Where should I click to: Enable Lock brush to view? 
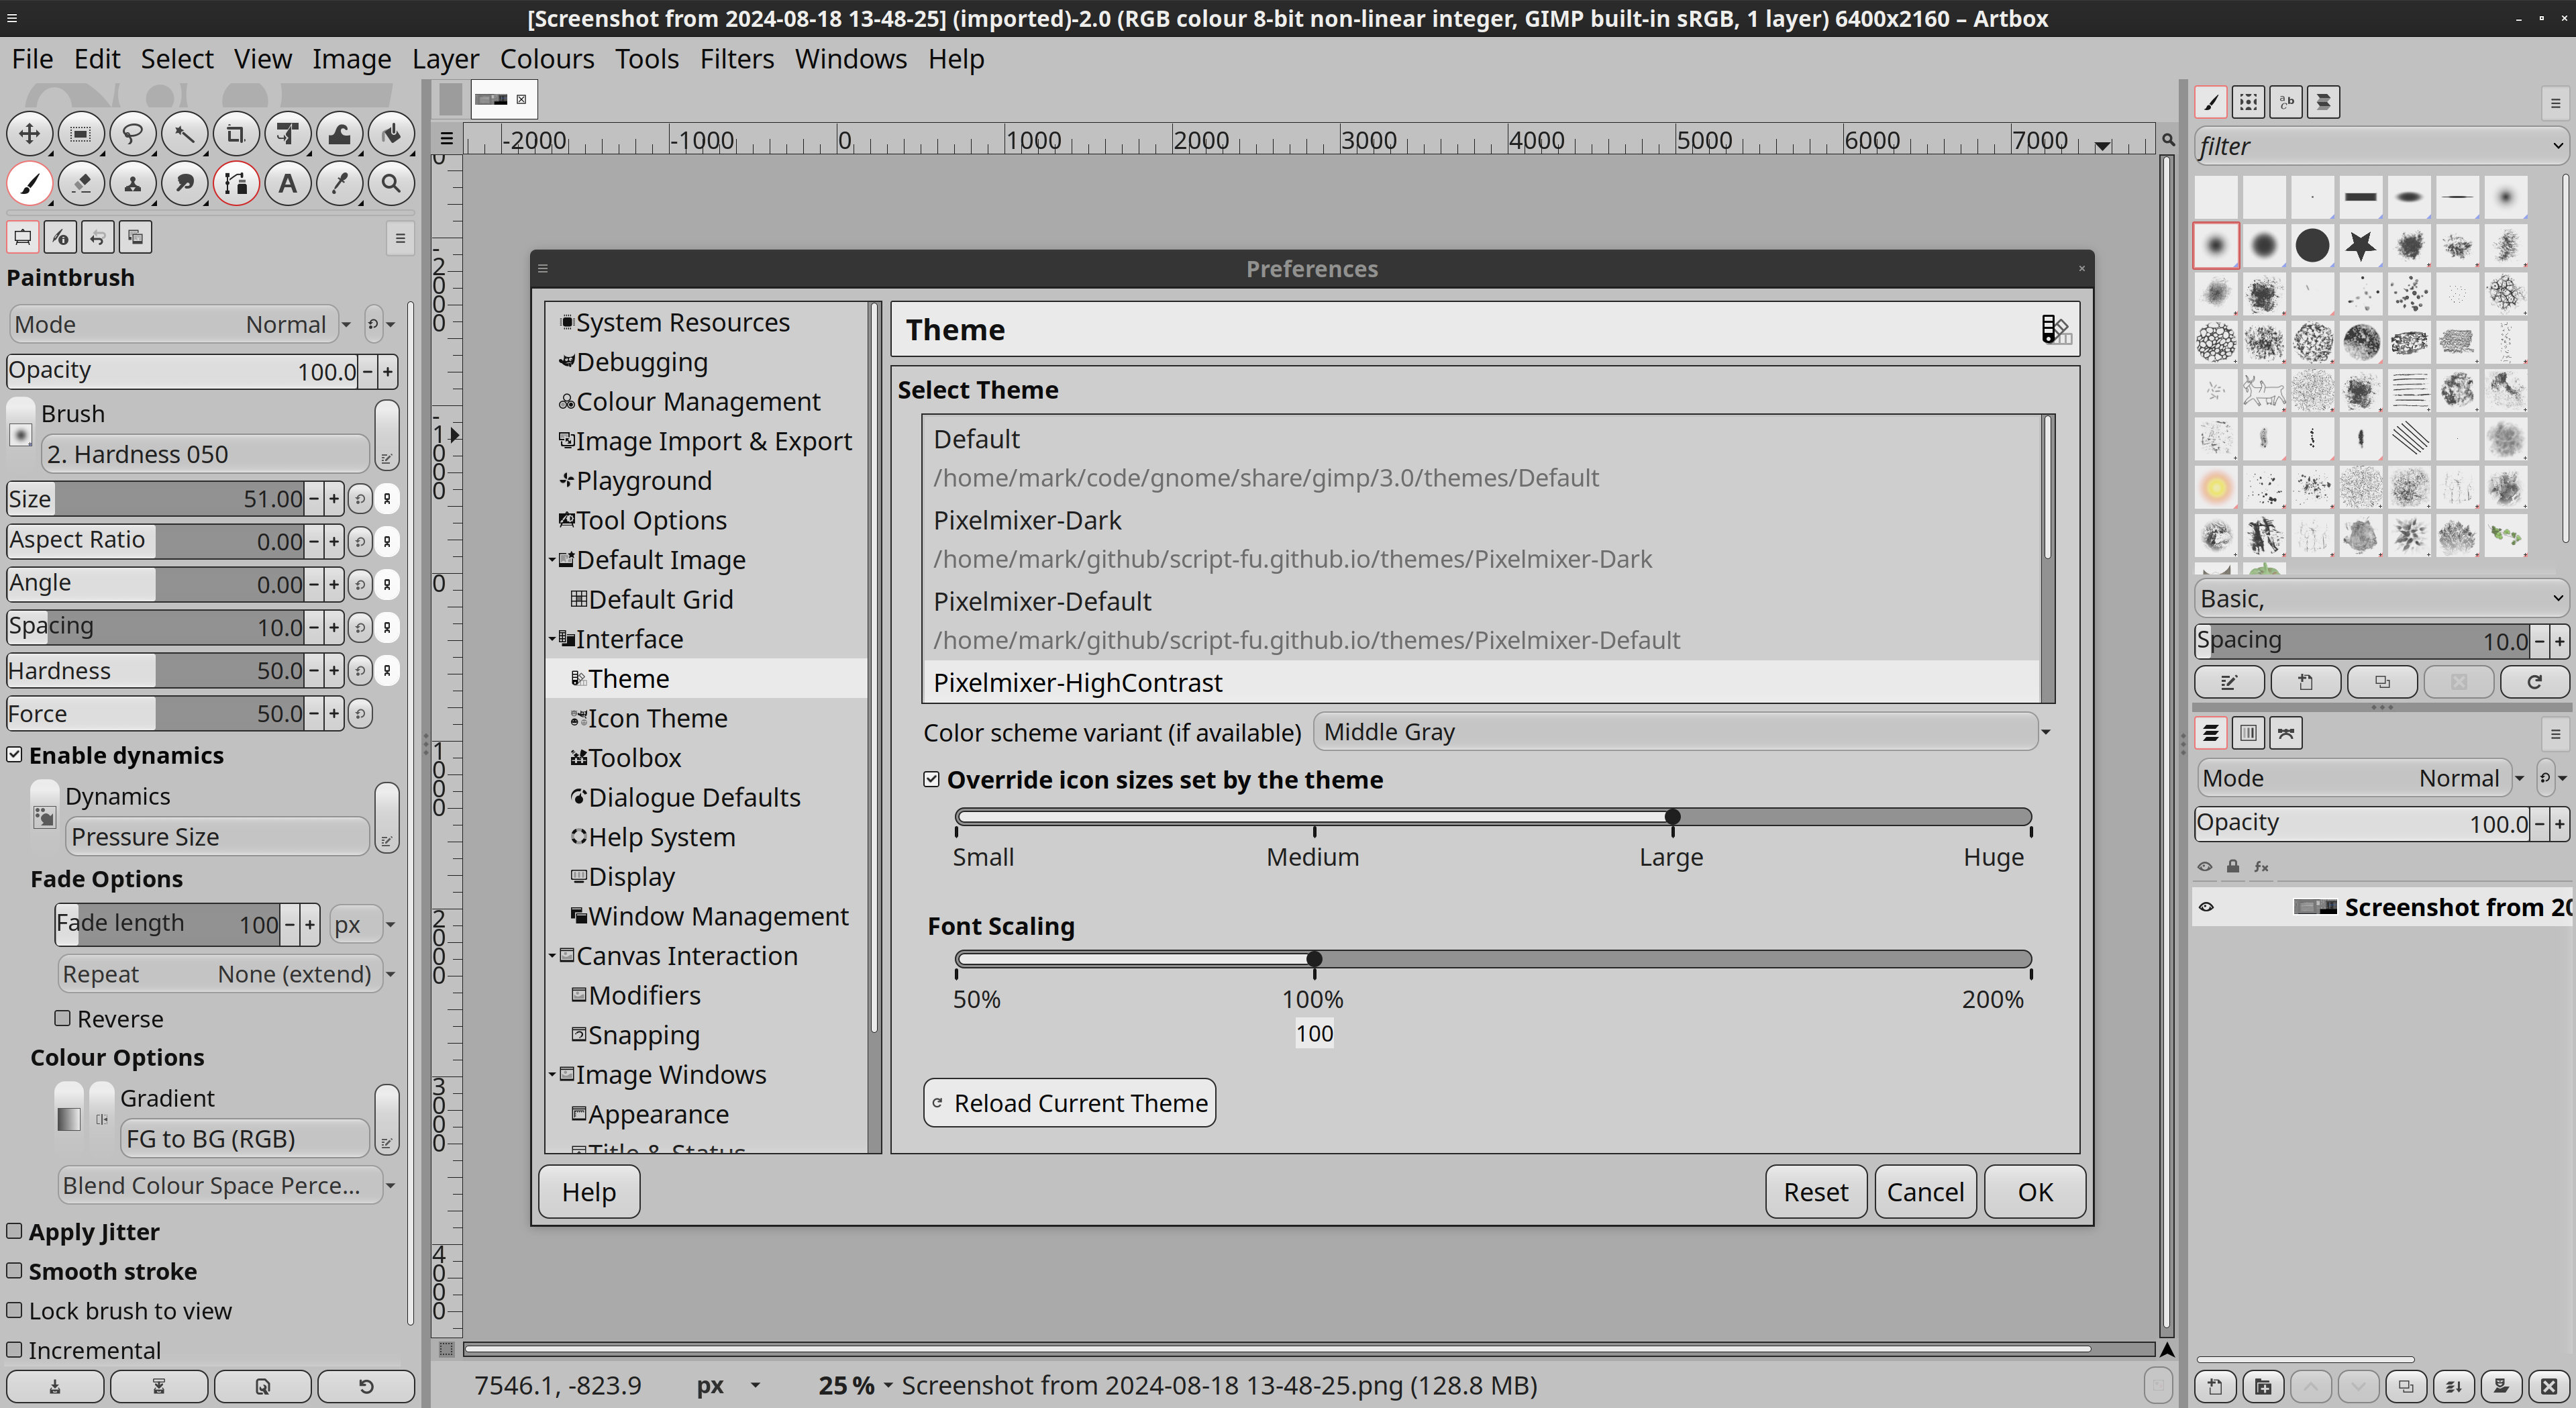click(14, 1310)
